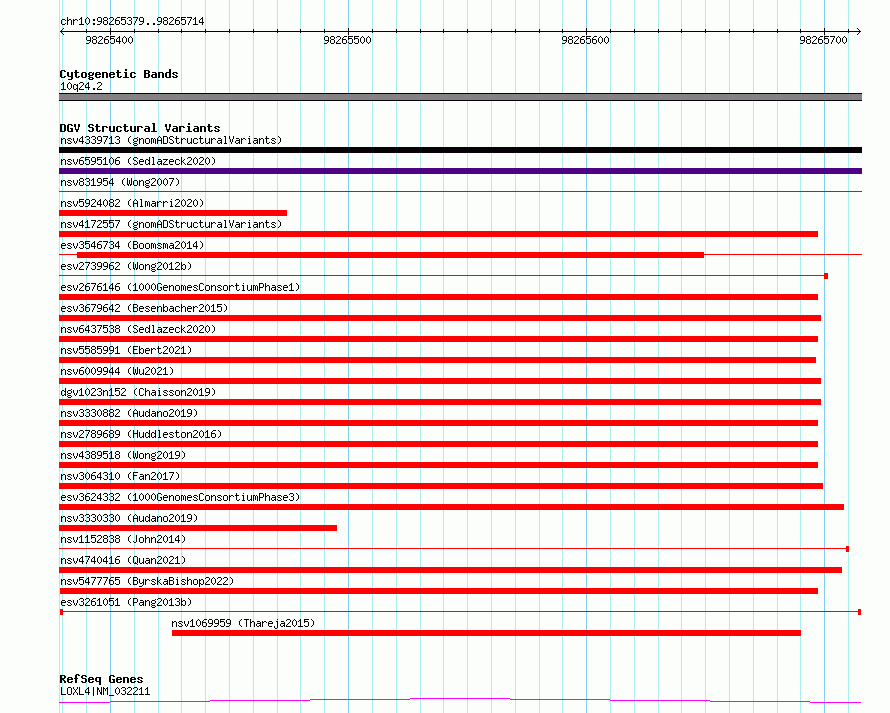
Task: Click the red esv3624332 variant bar
Action: [x=451, y=507]
